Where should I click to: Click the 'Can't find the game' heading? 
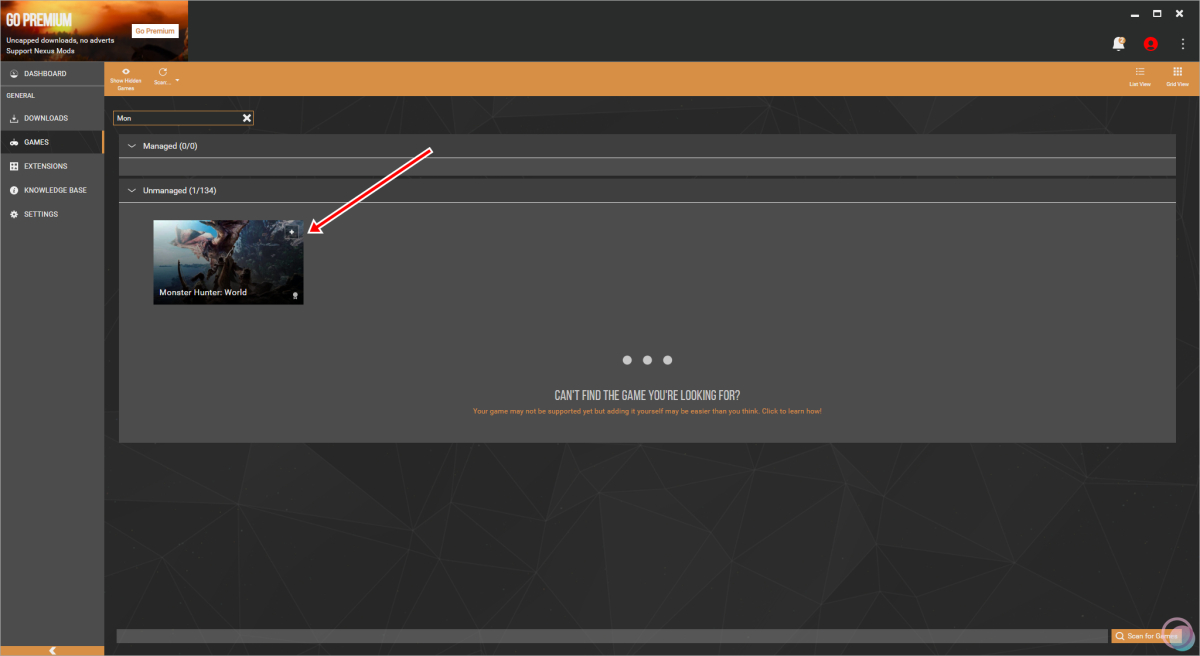point(647,395)
